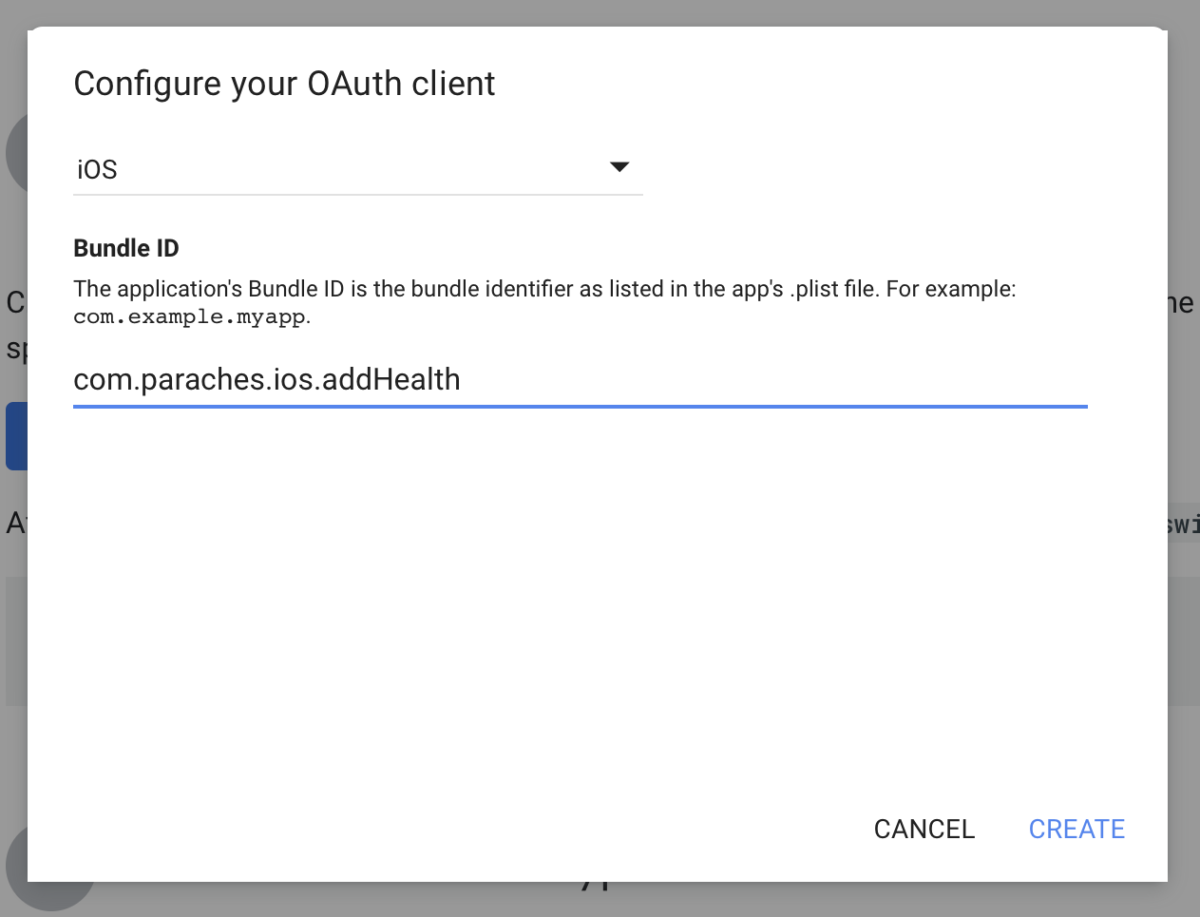The width and height of the screenshot is (1200, 917).
Task: Click the CANCEL button
Action: [x=923, y=828]
